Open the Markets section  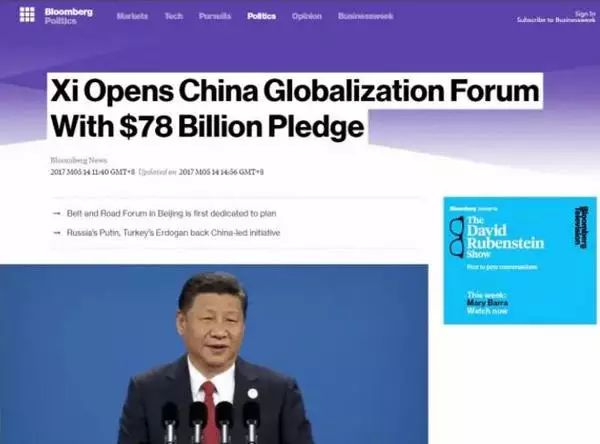tap(132, 16)
